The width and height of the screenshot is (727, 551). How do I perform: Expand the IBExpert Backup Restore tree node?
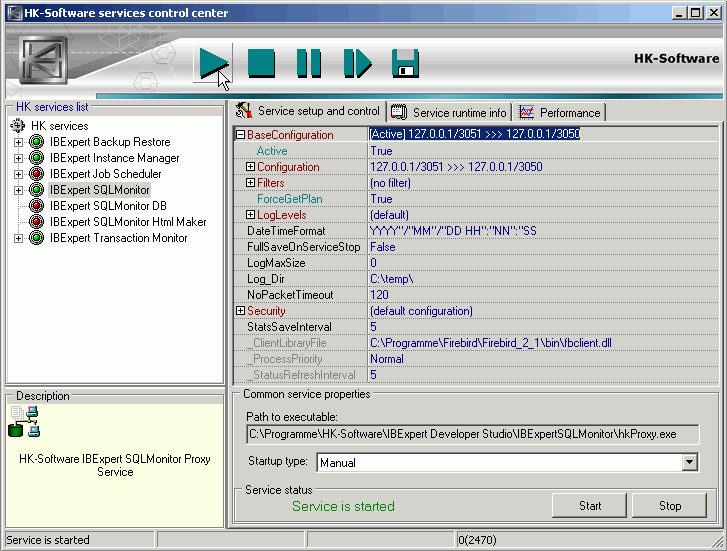18,142
